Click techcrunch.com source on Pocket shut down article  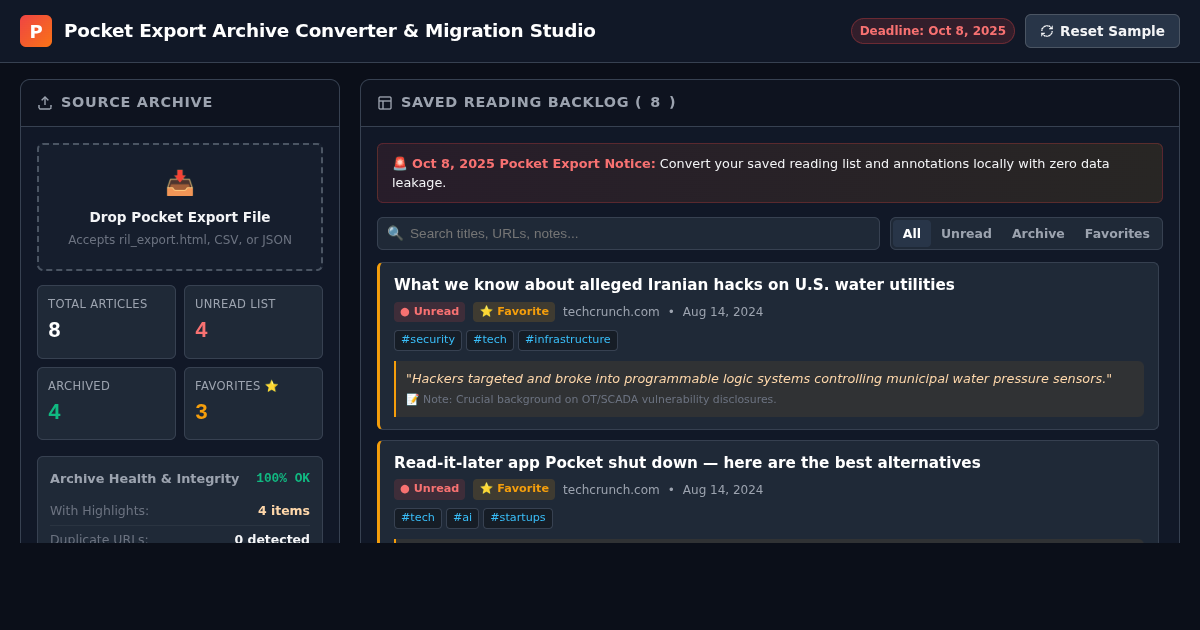click(611, 490)
